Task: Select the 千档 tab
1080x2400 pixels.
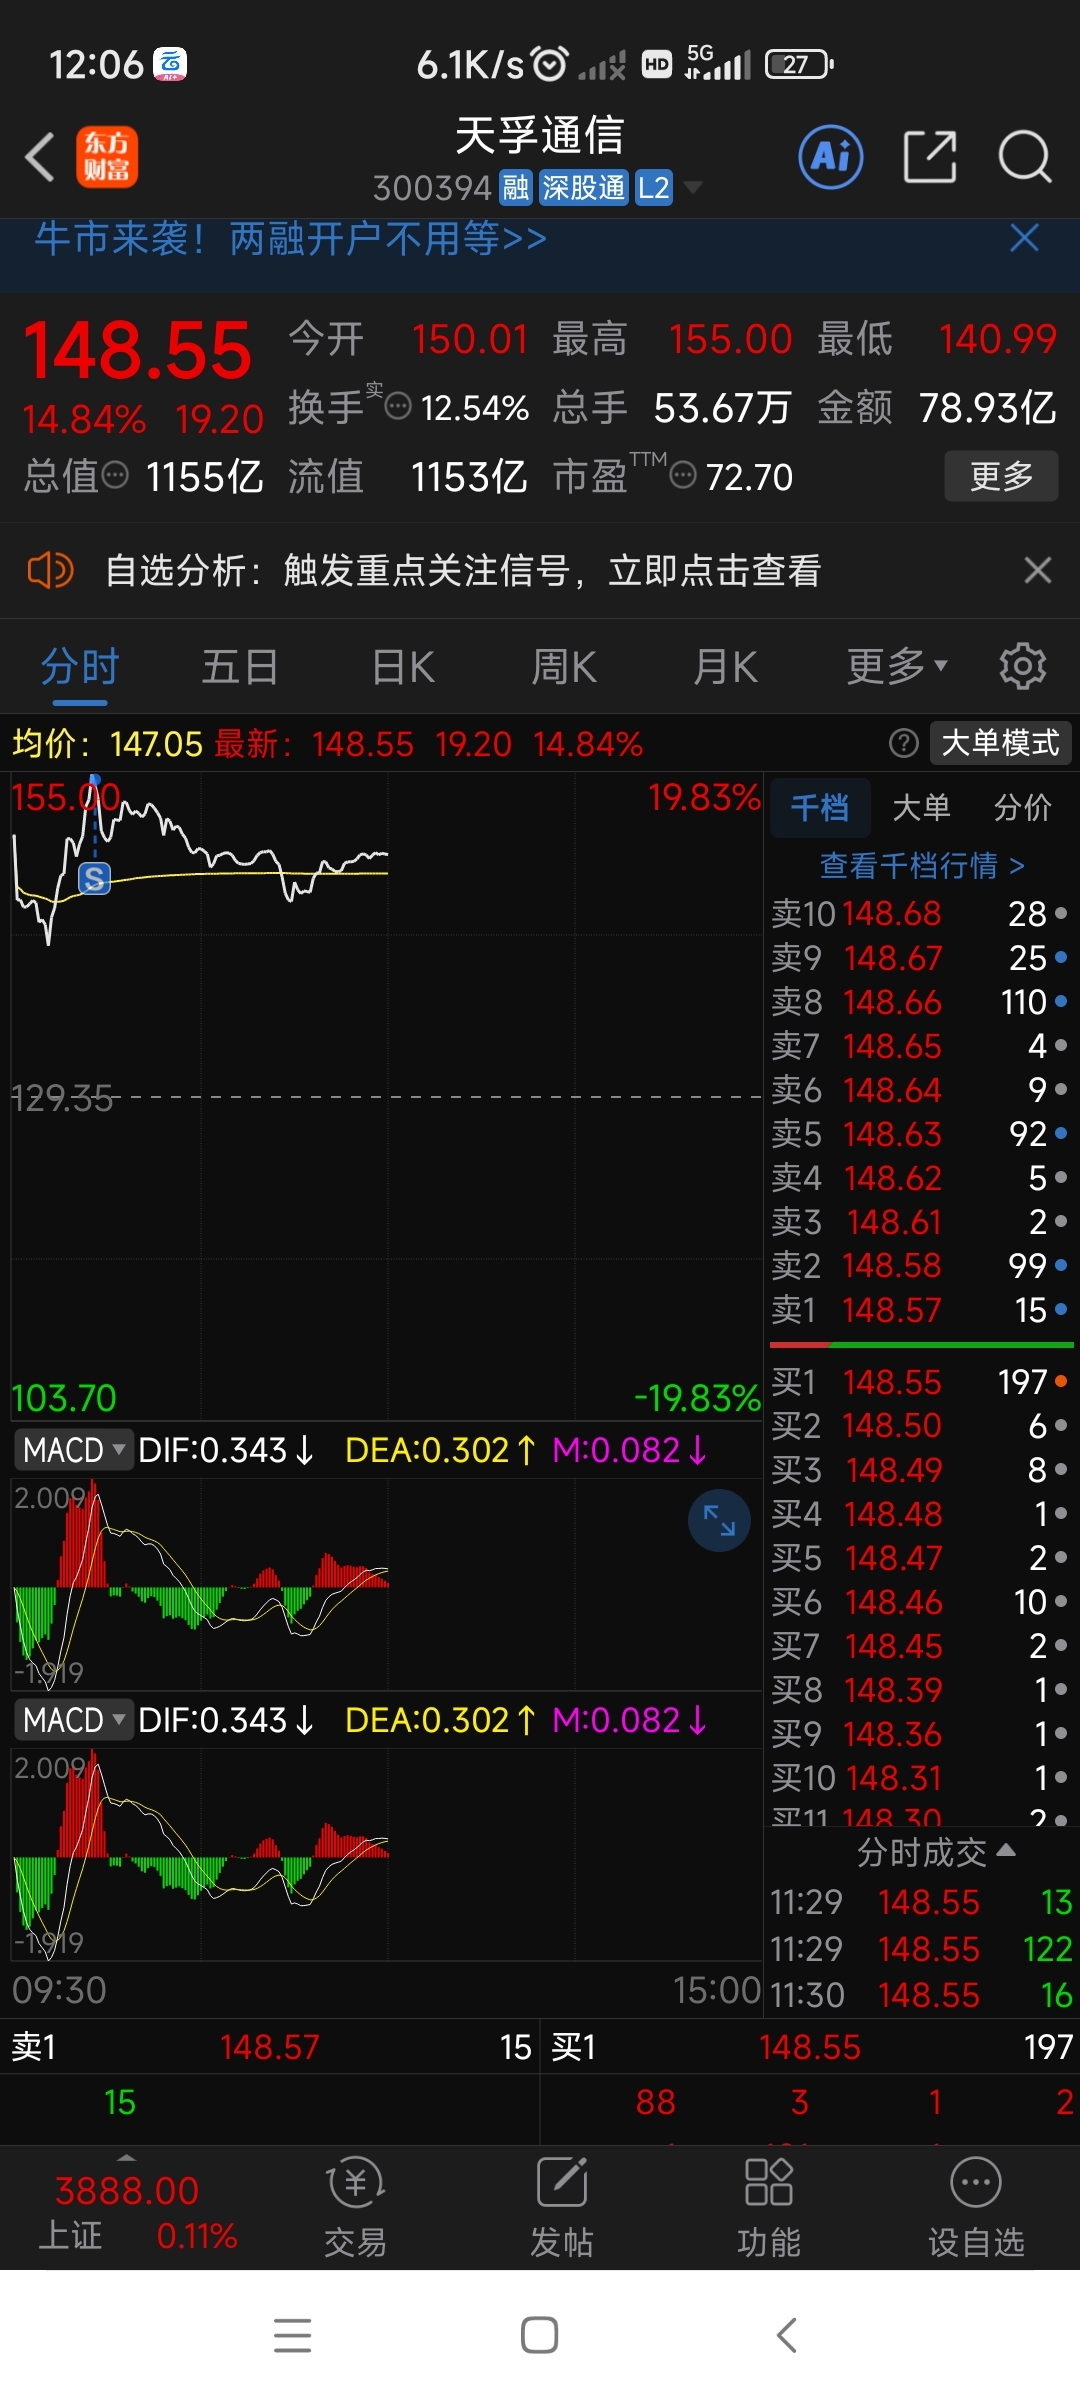Action: tap(820, 807)
